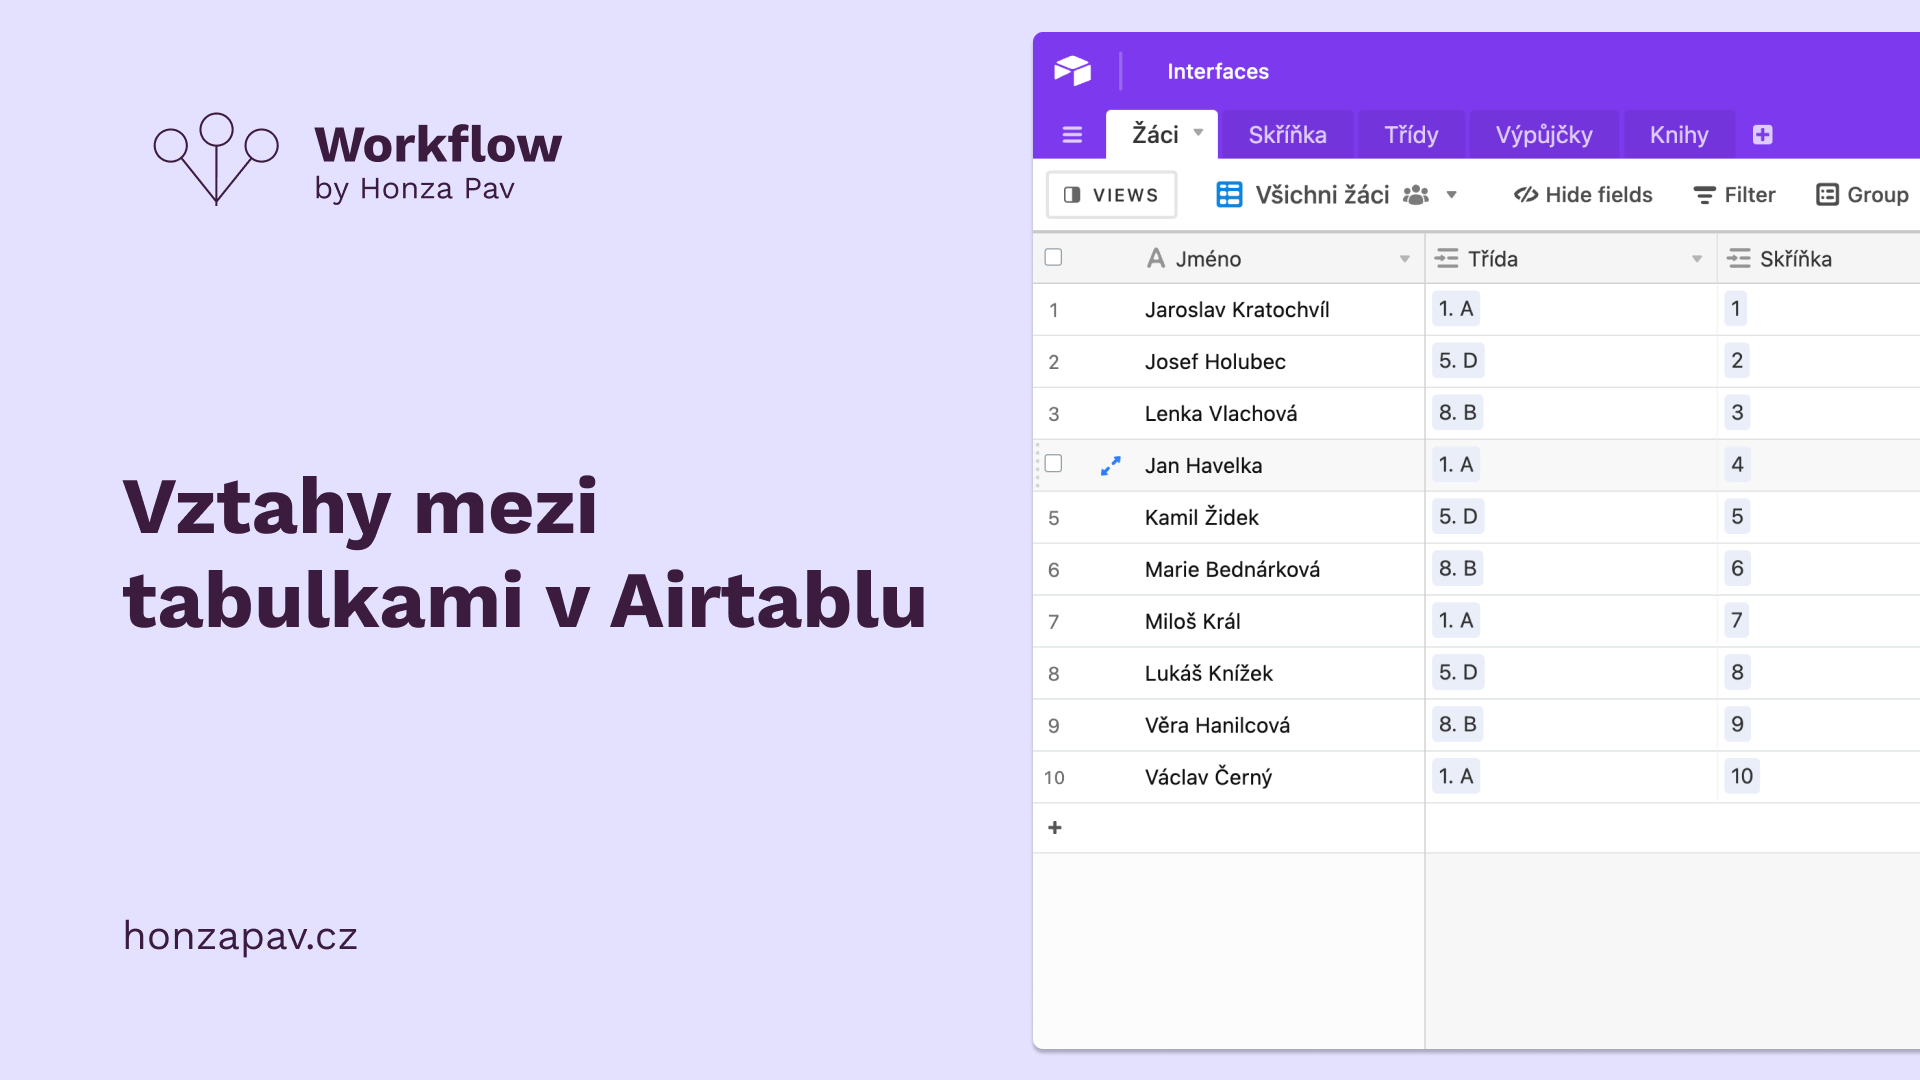Expand the Všichni žáci view dropdown arrow
The height and width of the screenshot is (1080, 1920).
coord(1451,195)
